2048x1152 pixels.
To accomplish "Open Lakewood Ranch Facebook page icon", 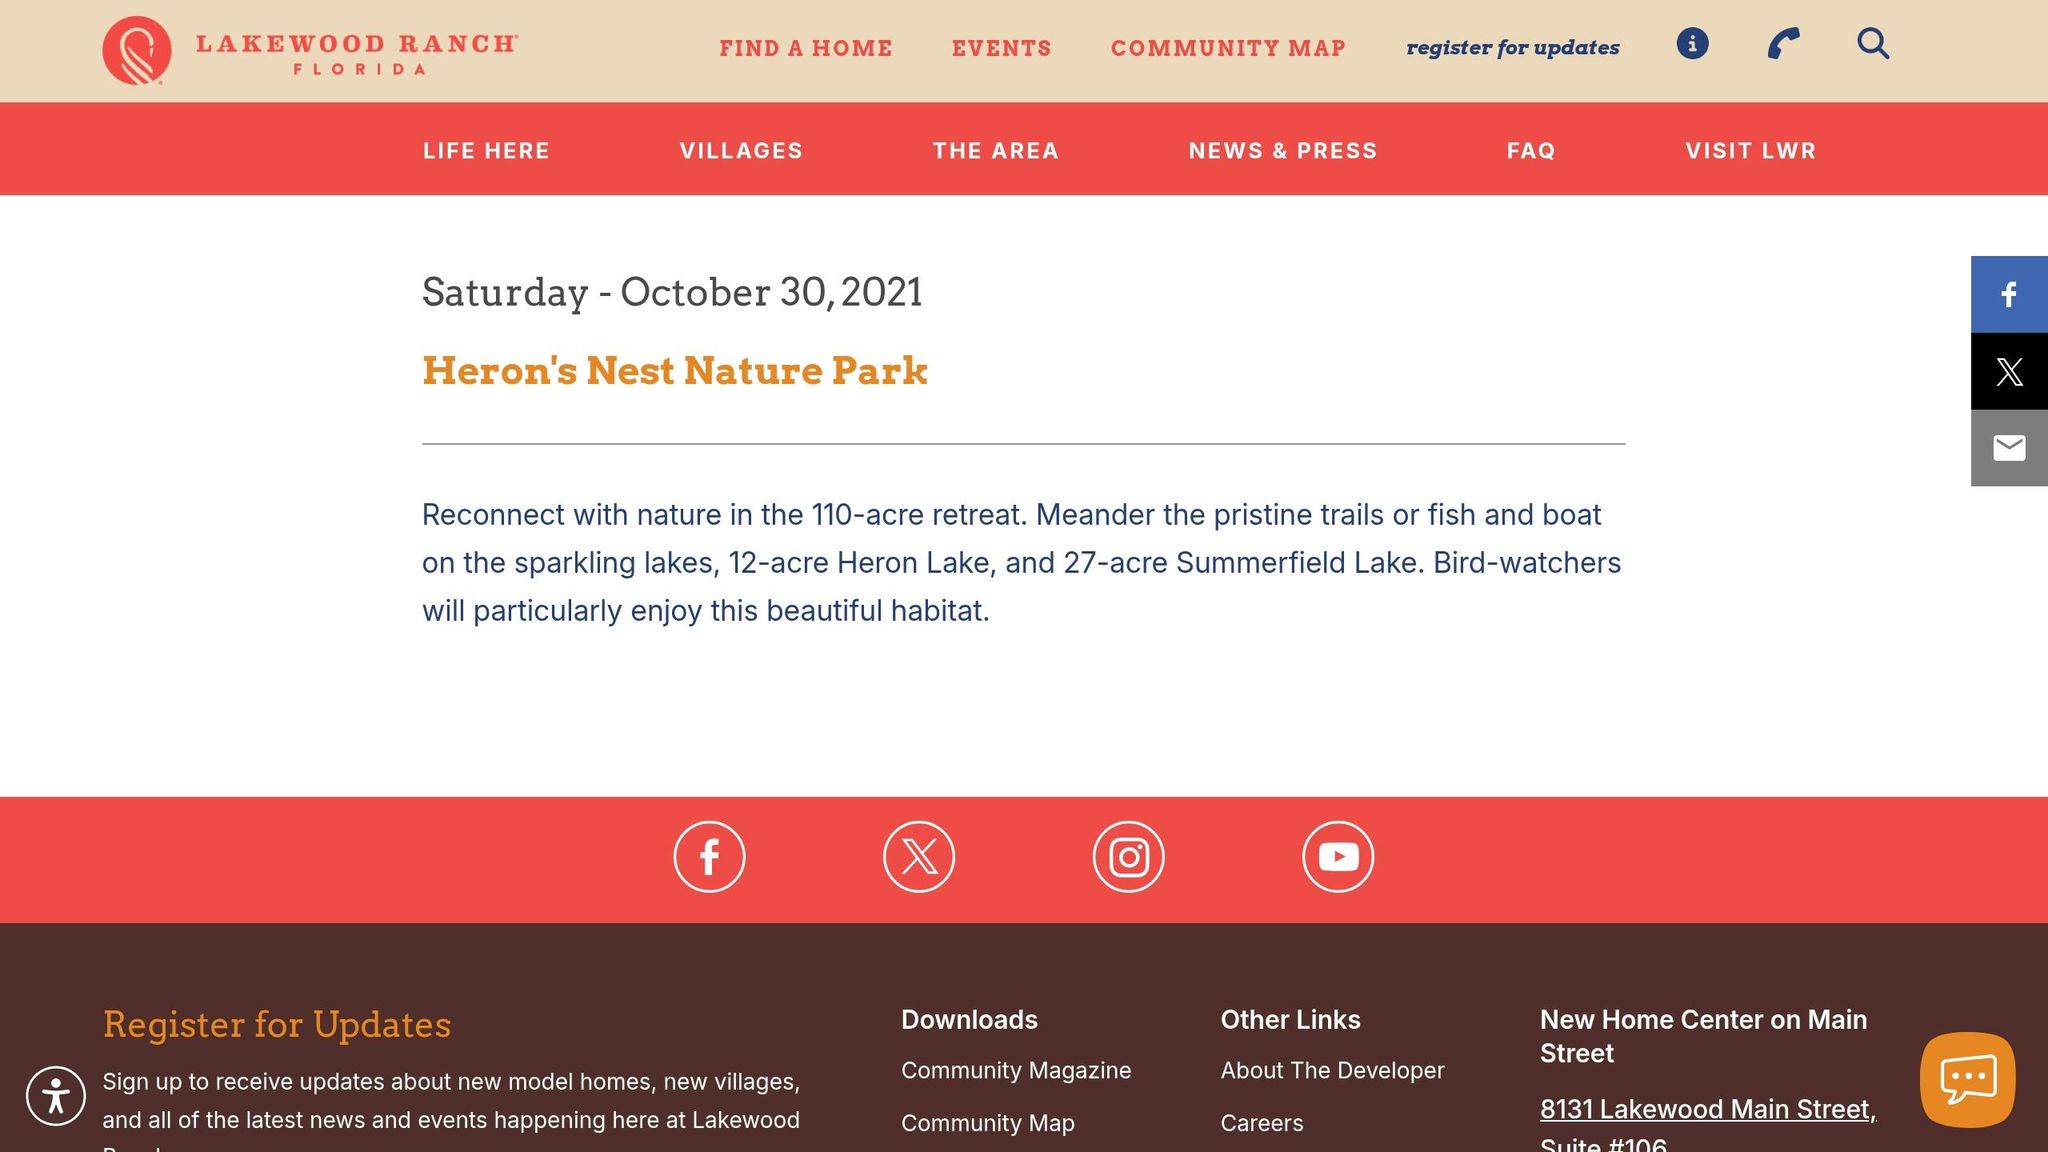I will click(709, 856).
